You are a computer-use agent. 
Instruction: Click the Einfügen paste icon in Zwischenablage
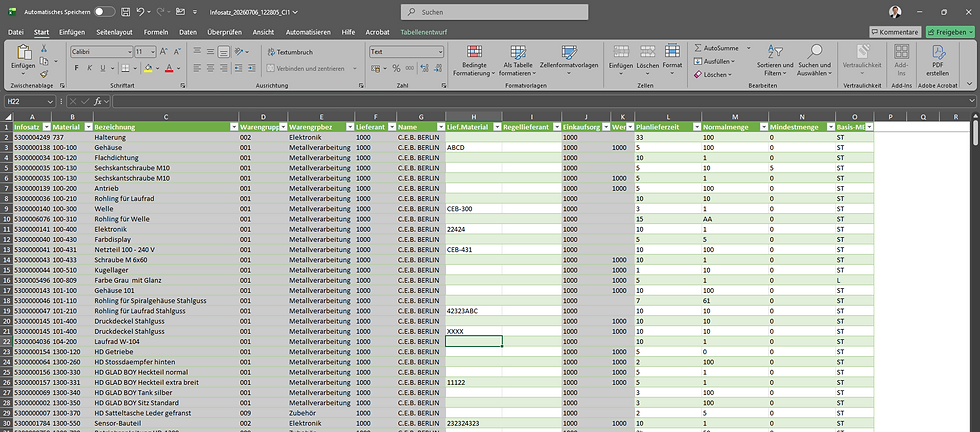coord(23,53)
